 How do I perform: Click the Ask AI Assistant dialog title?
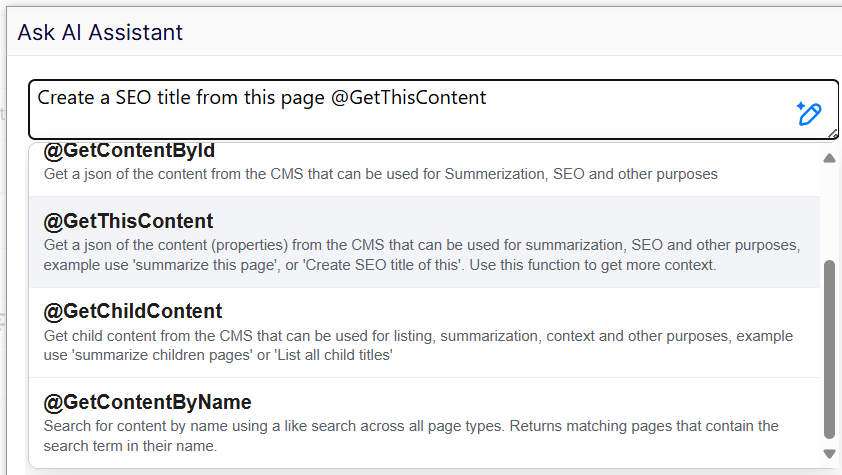(100, 32)
